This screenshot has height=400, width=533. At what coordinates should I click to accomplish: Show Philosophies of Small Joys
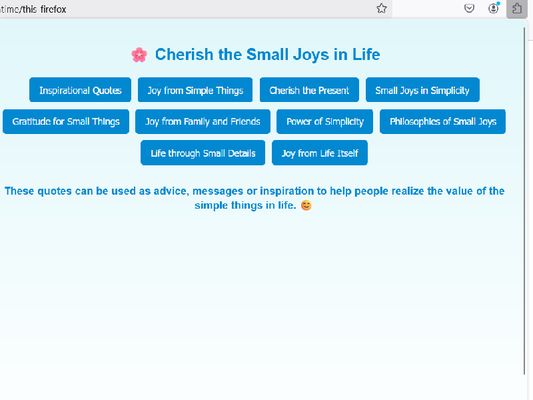click(443, 121)
